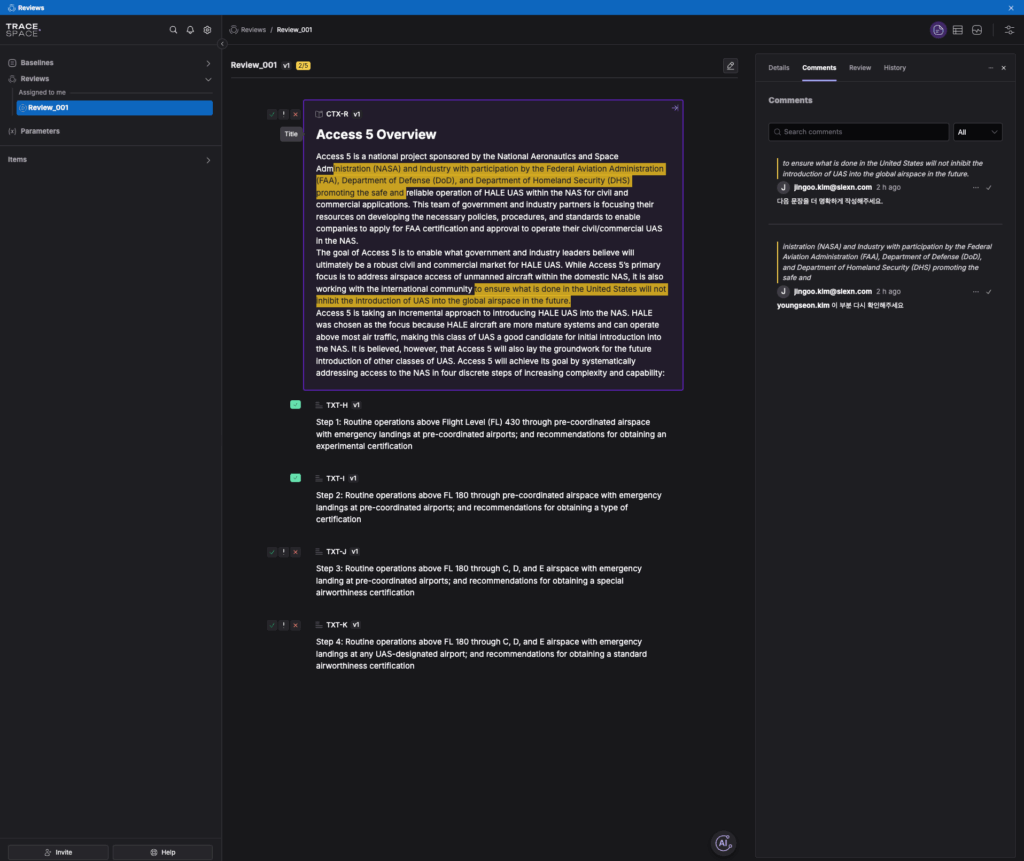The height and width of the screenshot is (861, 1024).
Task: Open the filter sliders icon at top right
Action: tap(1009, 30)
